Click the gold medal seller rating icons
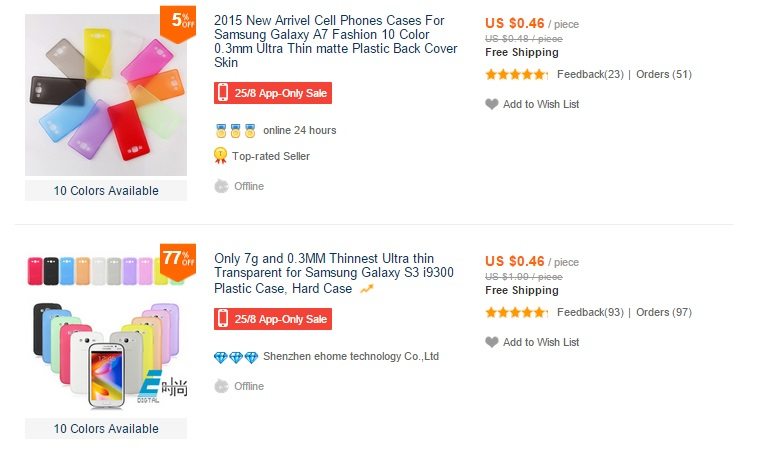Screen dimensions: 764x452 tap(236, 130)
